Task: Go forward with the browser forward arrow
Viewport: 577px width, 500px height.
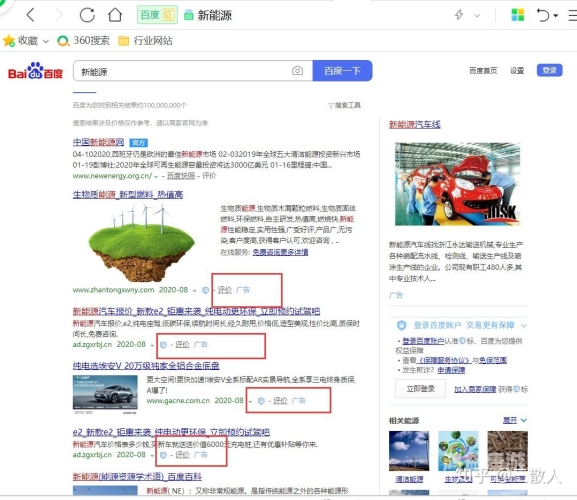Action: (x=59, y=15)
